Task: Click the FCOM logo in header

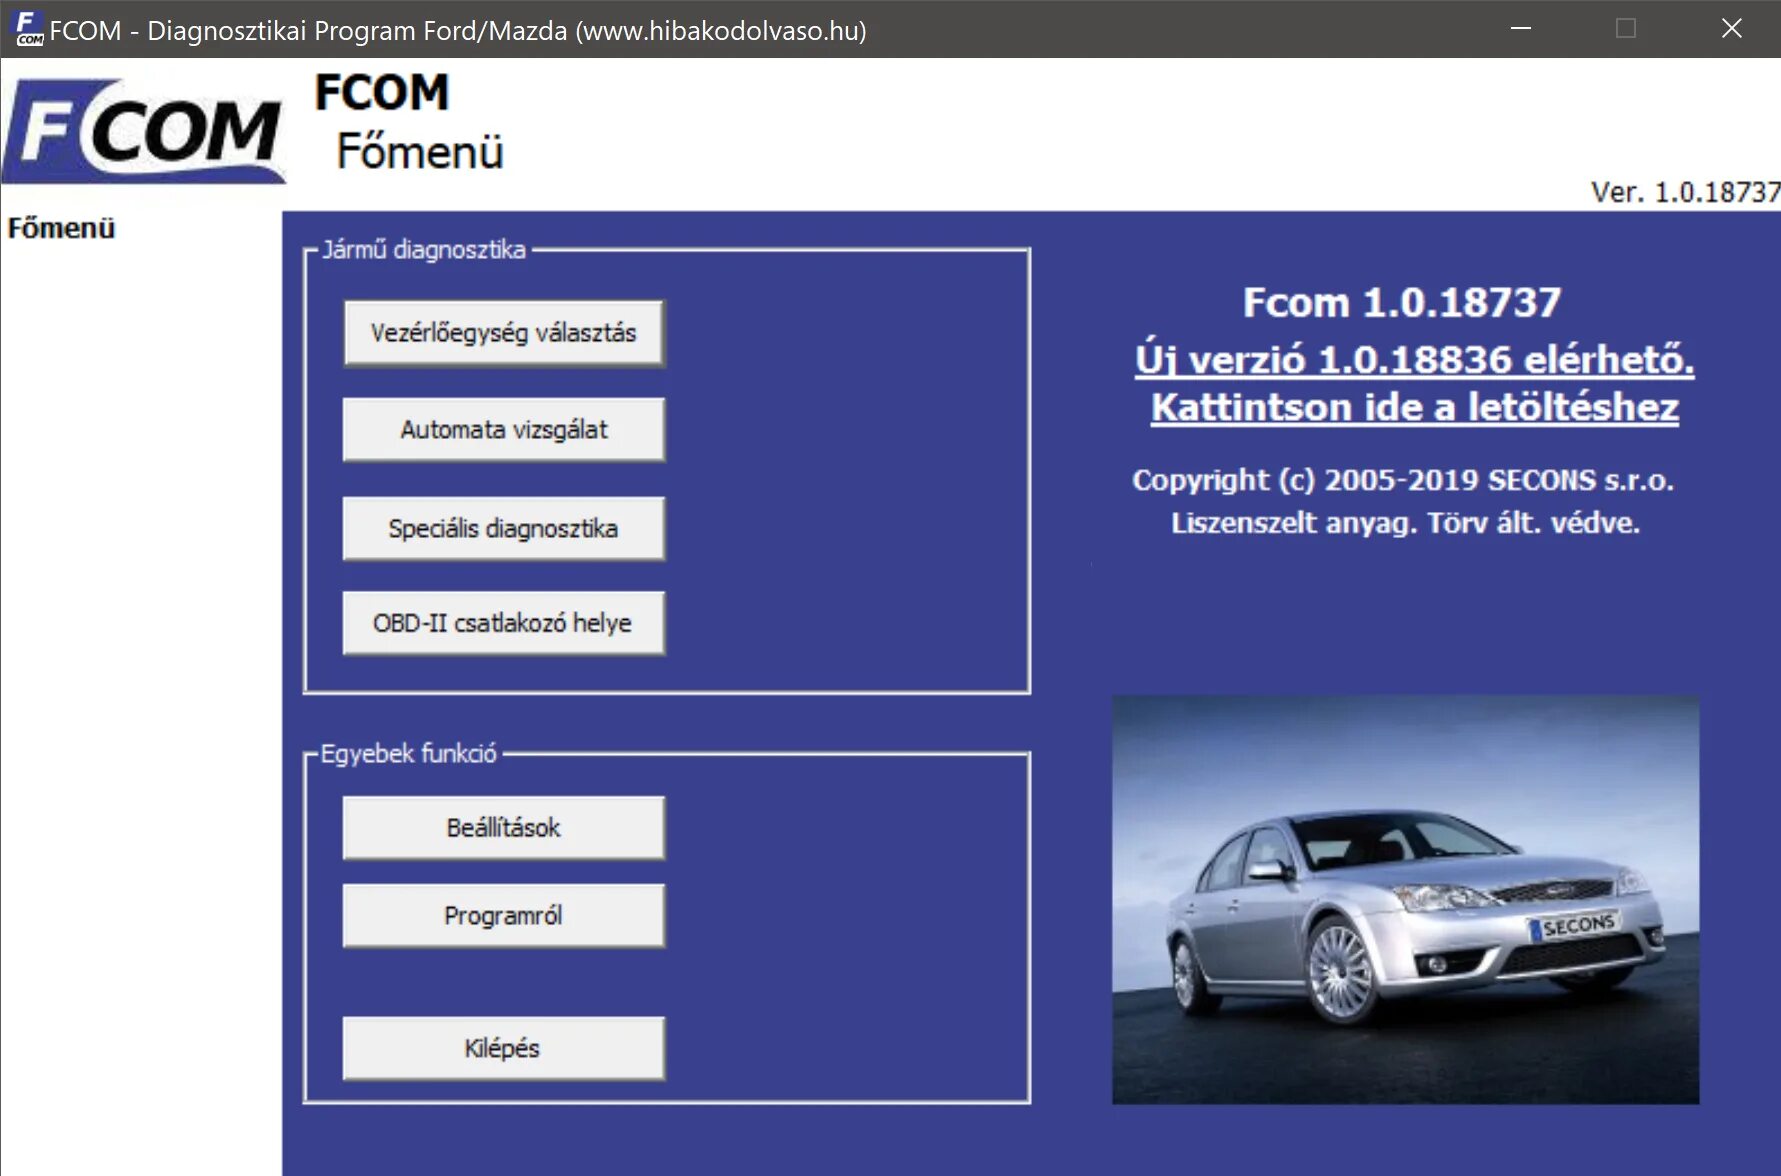Action: pos(144,131)
